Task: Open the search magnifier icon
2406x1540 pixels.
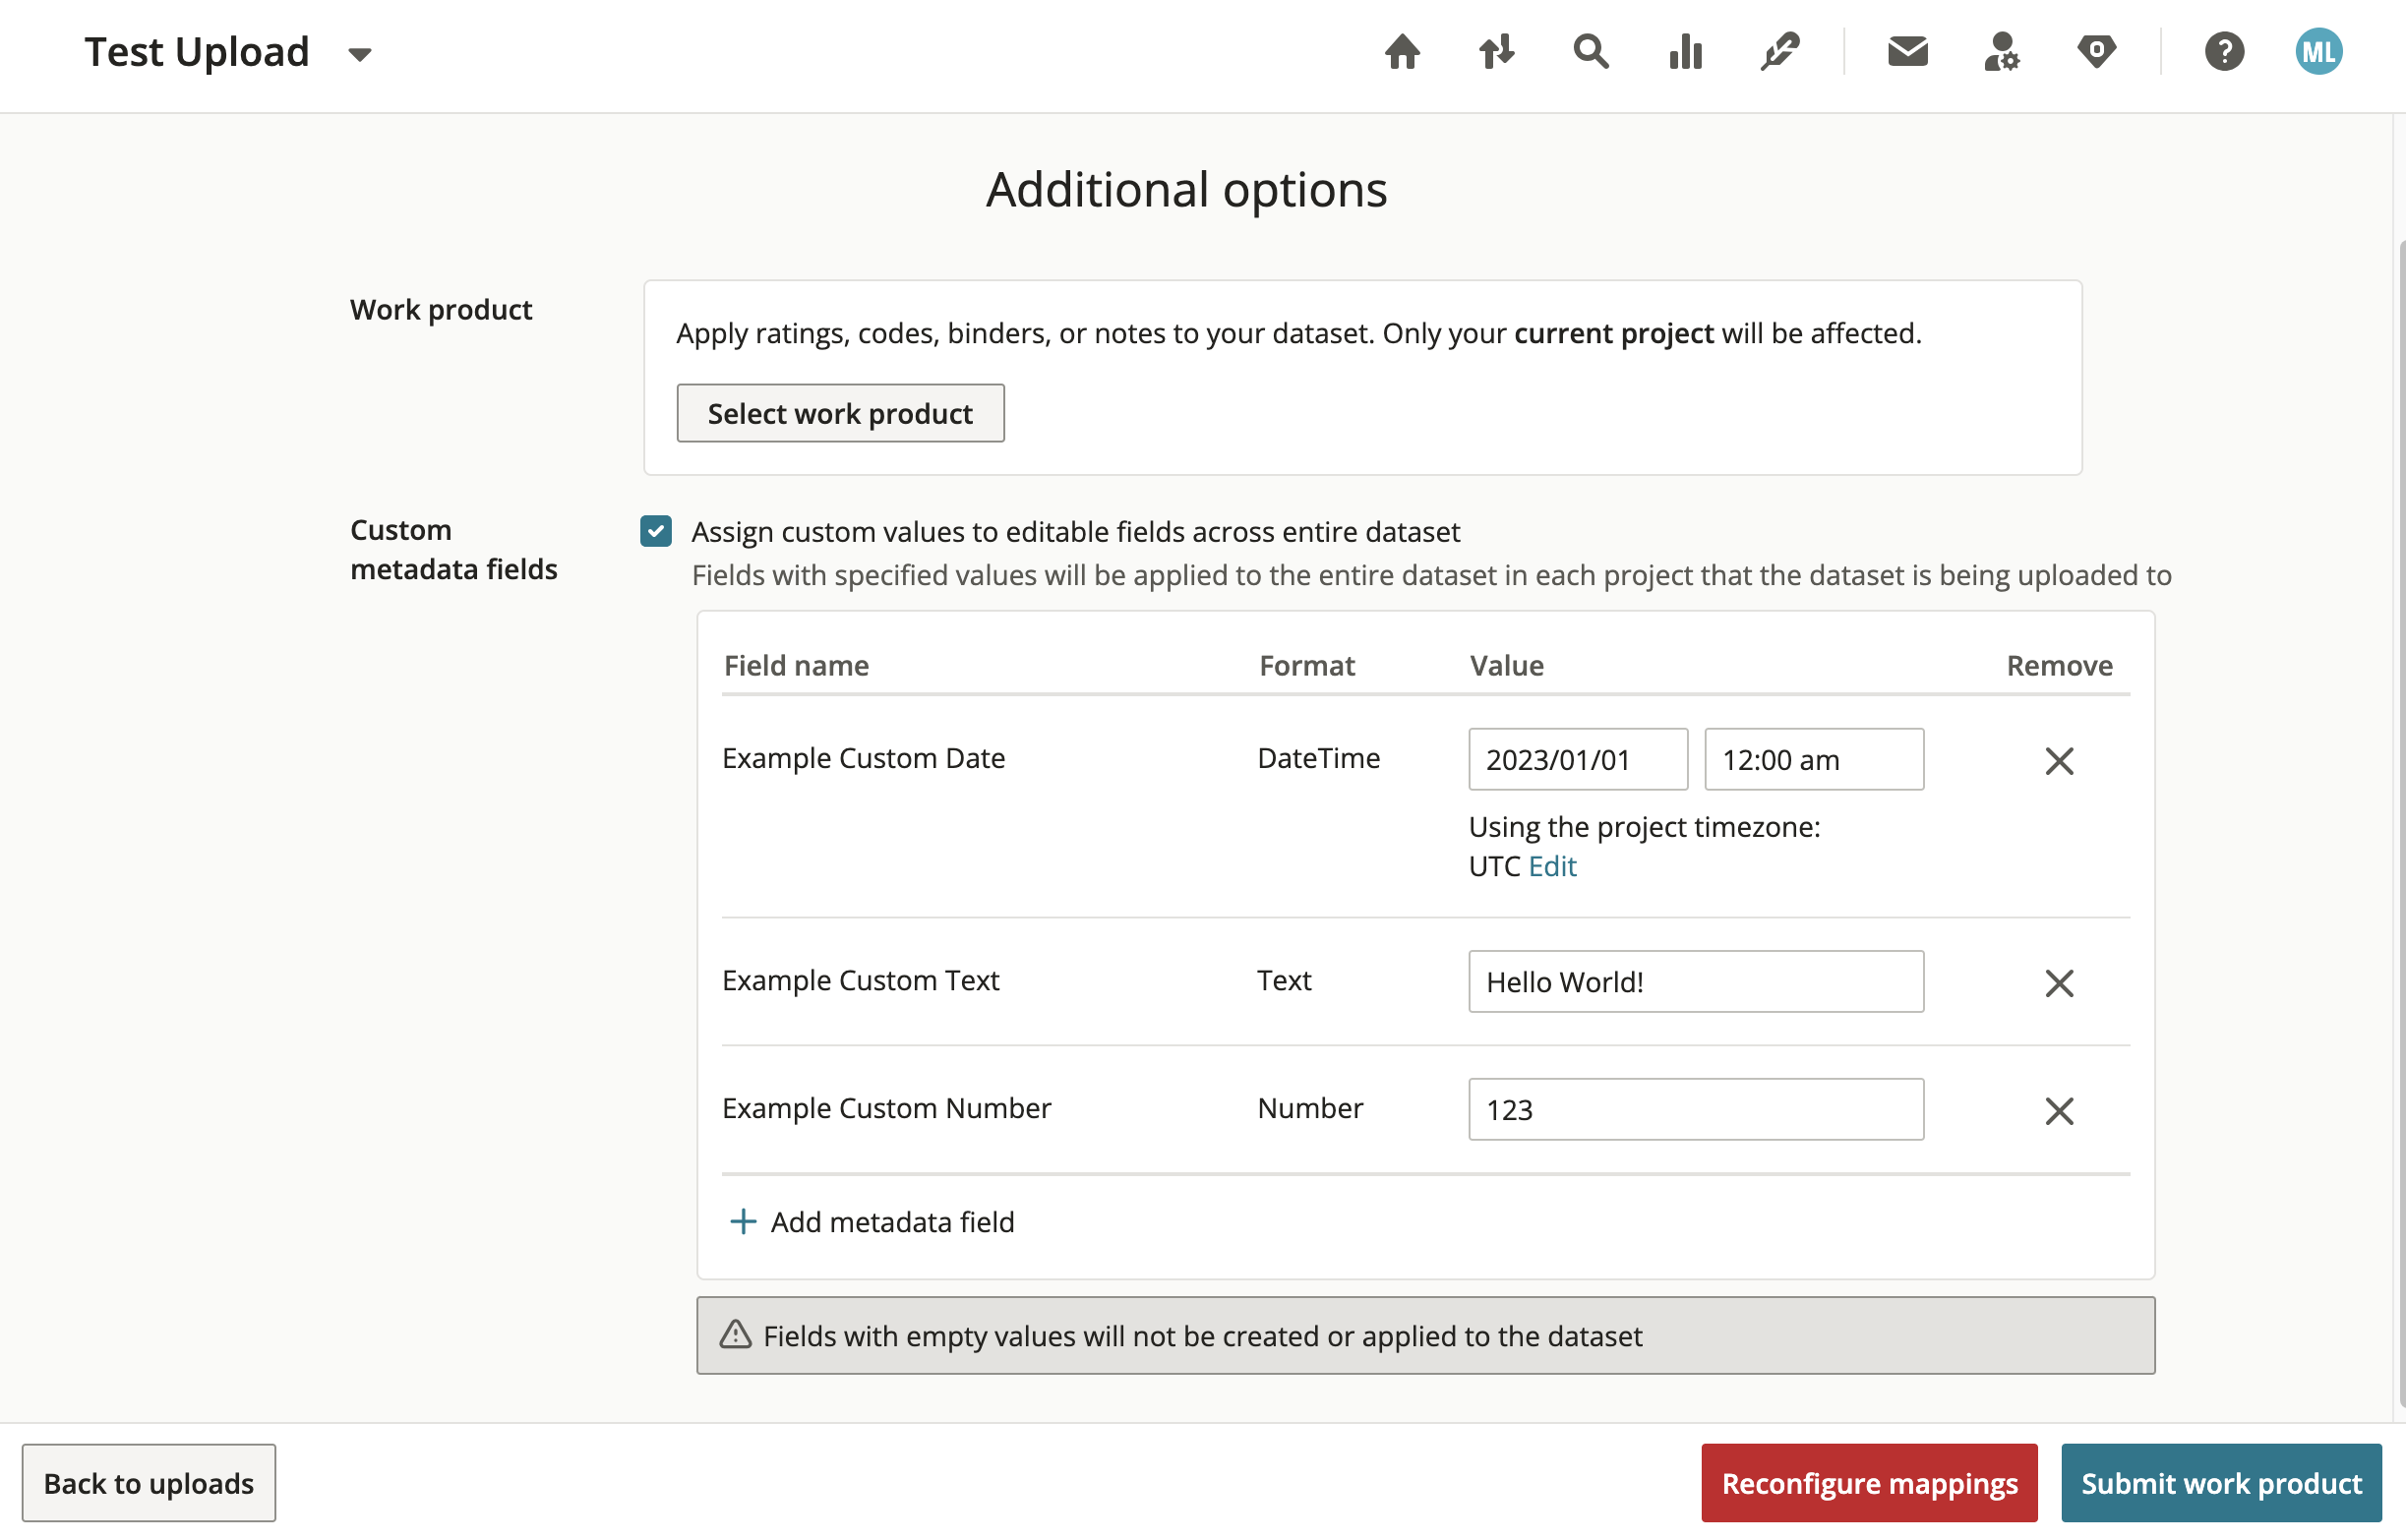Action: point(1590,51)
